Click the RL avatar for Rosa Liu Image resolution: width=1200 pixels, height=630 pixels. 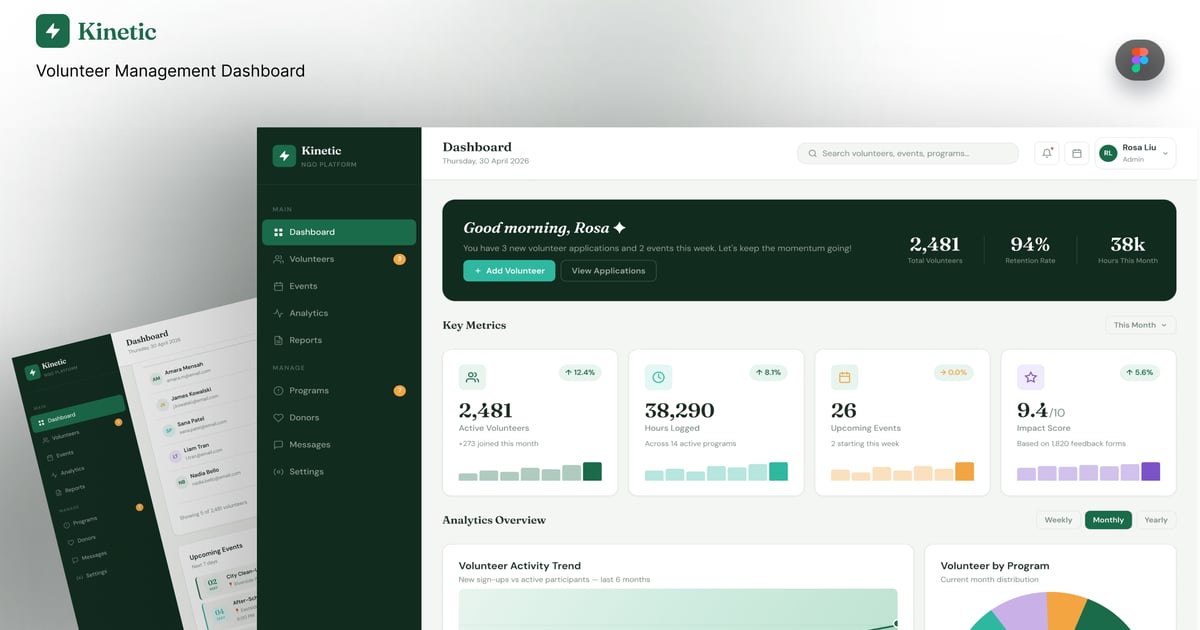(1108, 153)
